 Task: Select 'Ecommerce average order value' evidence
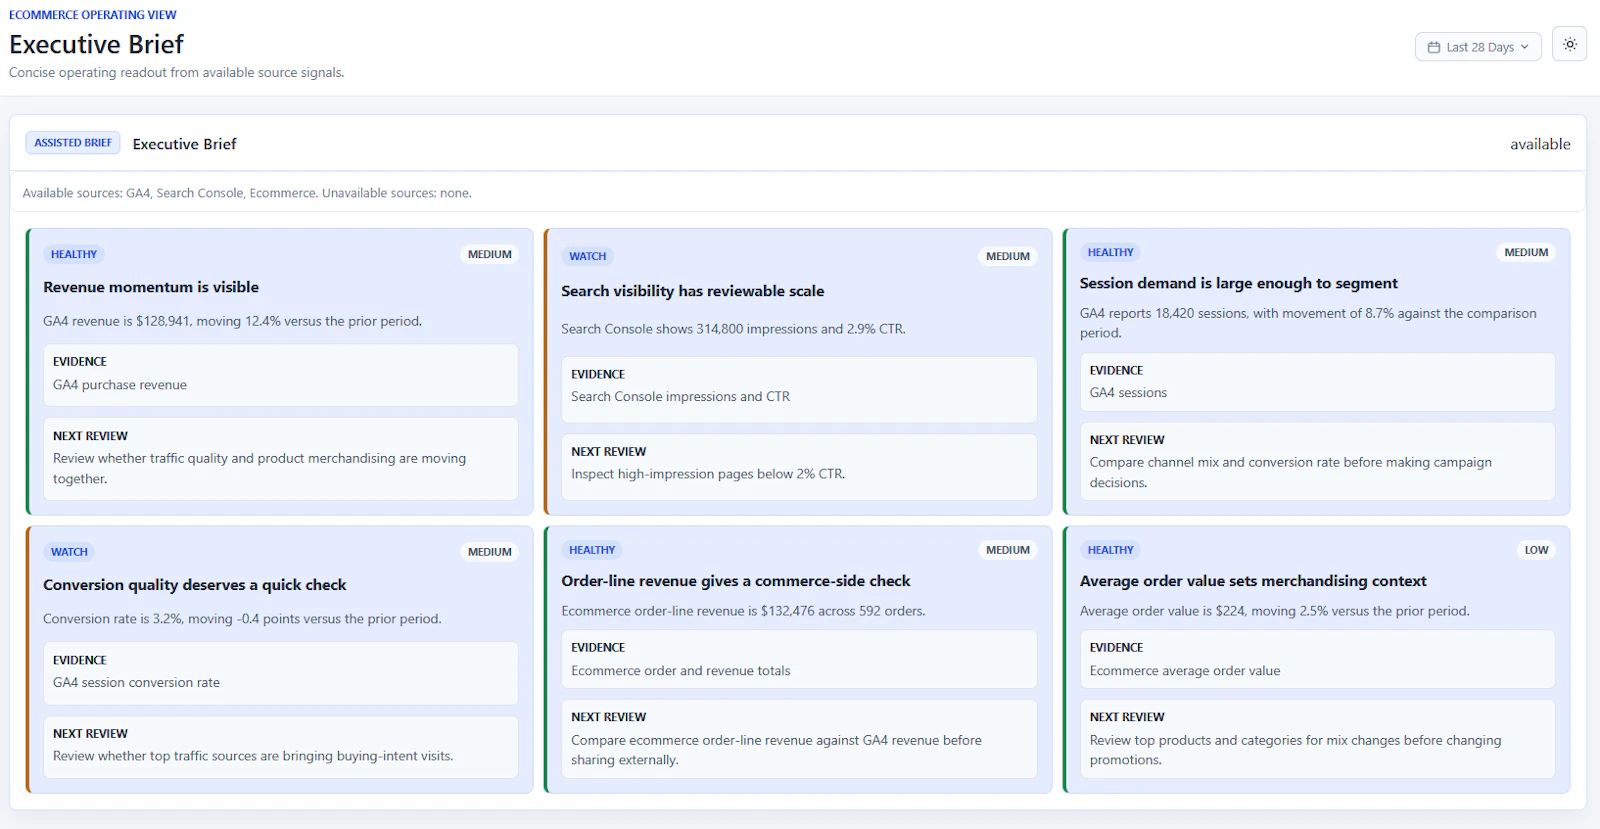(1185, 671)
